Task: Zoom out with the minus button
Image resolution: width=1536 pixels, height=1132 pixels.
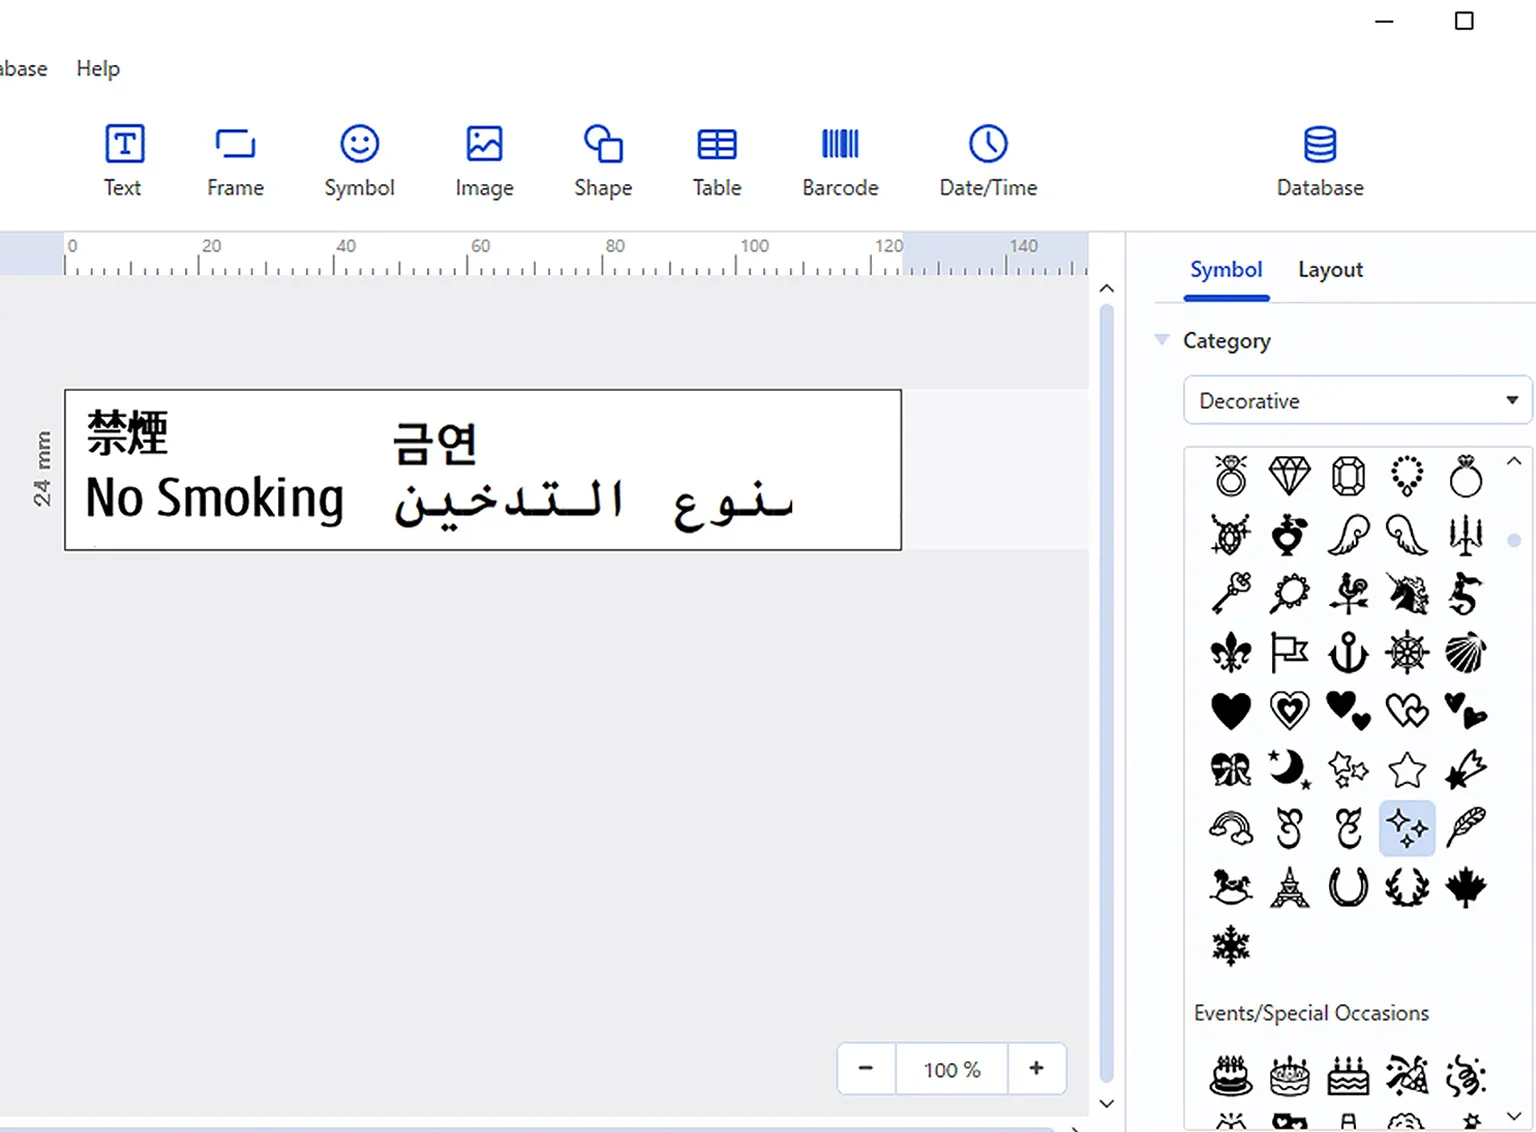Action: click(866, 1068)
